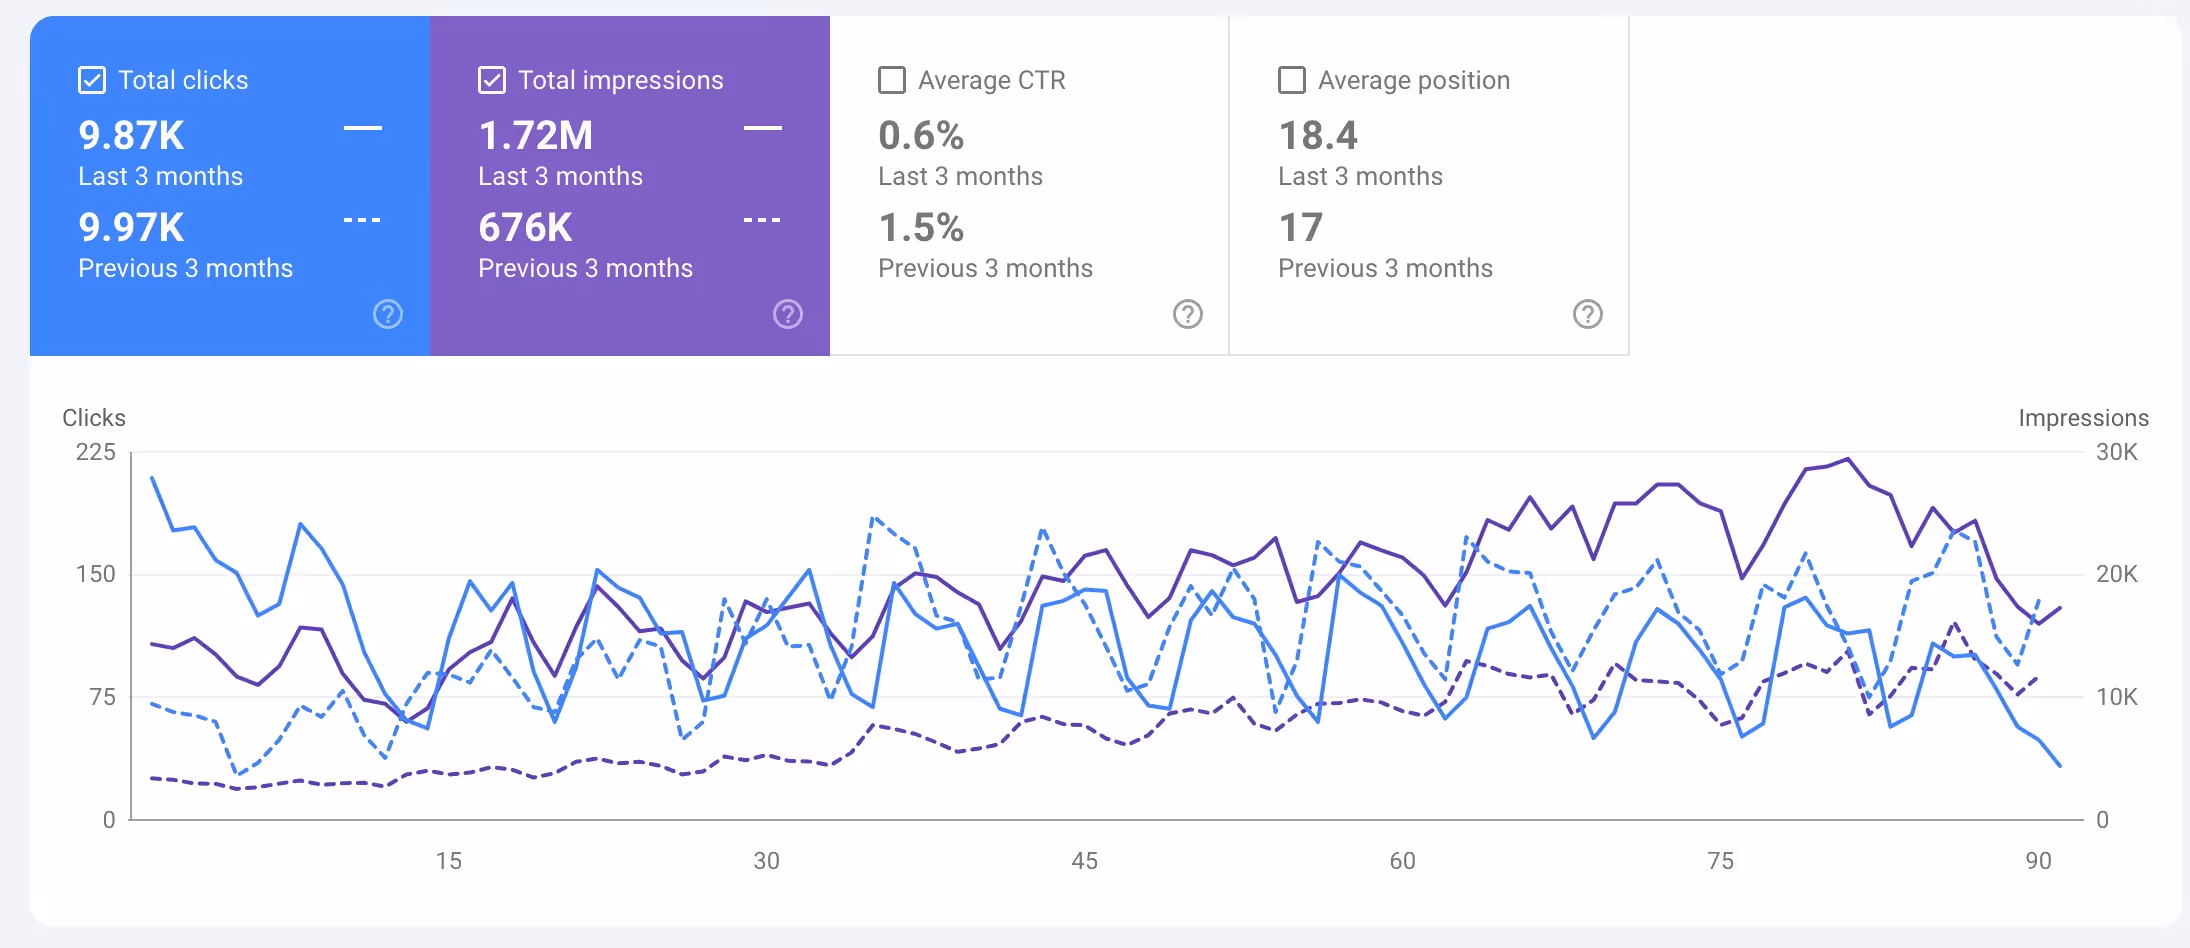Screen dimensions: 2190x948
Task: Click the help icon on Average position card
Action: (x=1588, y=314)
